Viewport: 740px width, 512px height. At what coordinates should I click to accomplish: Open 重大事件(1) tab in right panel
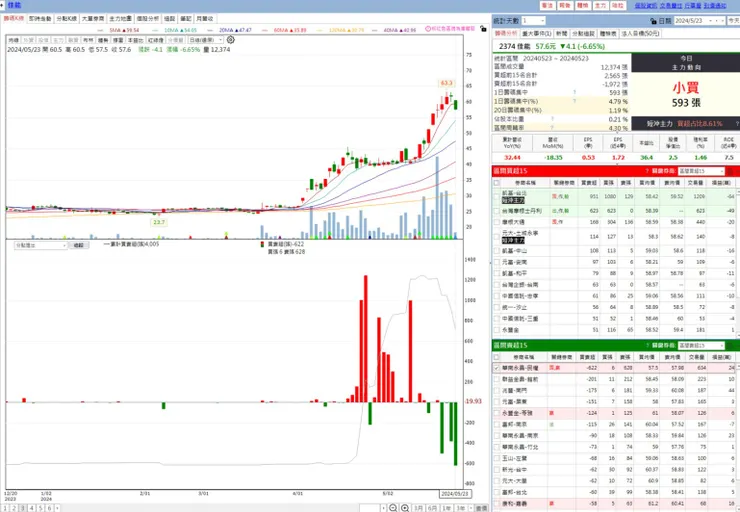tap(536, 34)
